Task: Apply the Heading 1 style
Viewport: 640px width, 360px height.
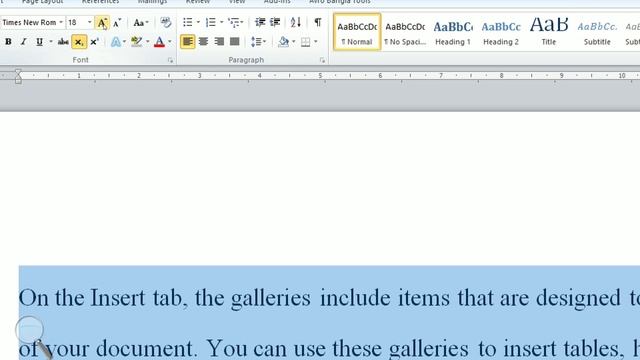Action: click(x=453, y=32)
